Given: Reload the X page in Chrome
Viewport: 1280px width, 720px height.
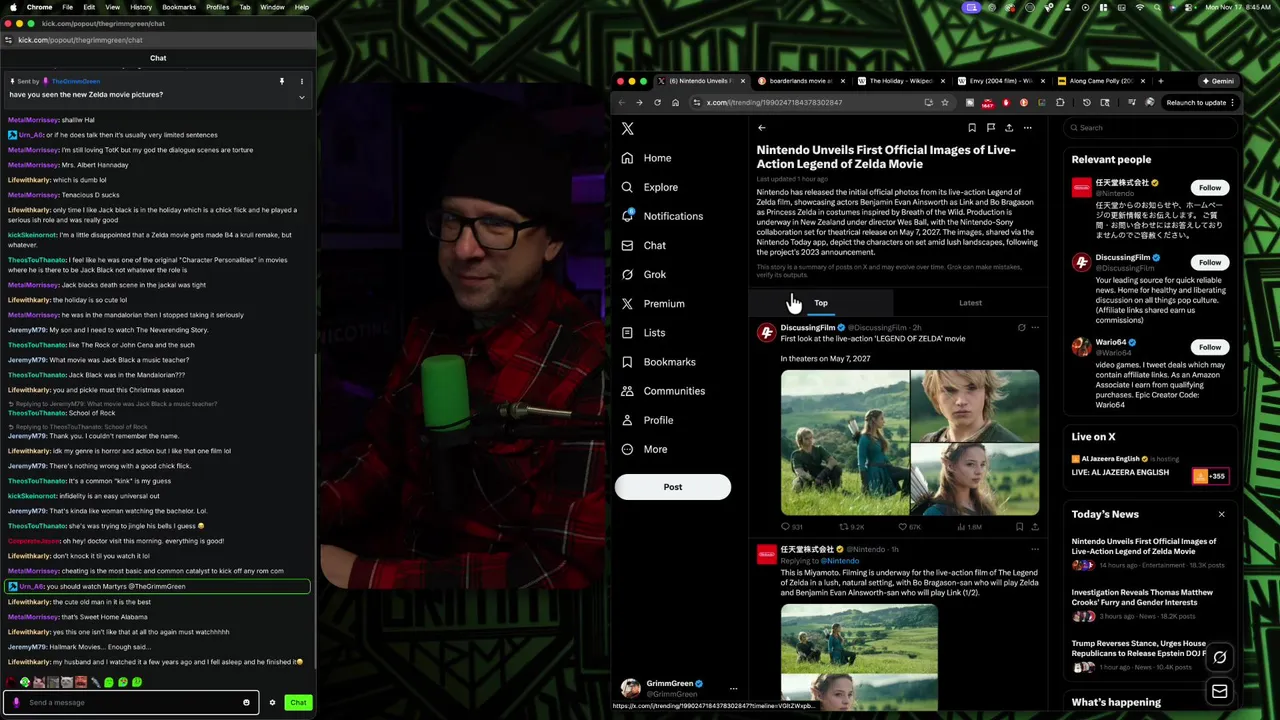Looking at the screenshot, I should click(x=657, y=102).
